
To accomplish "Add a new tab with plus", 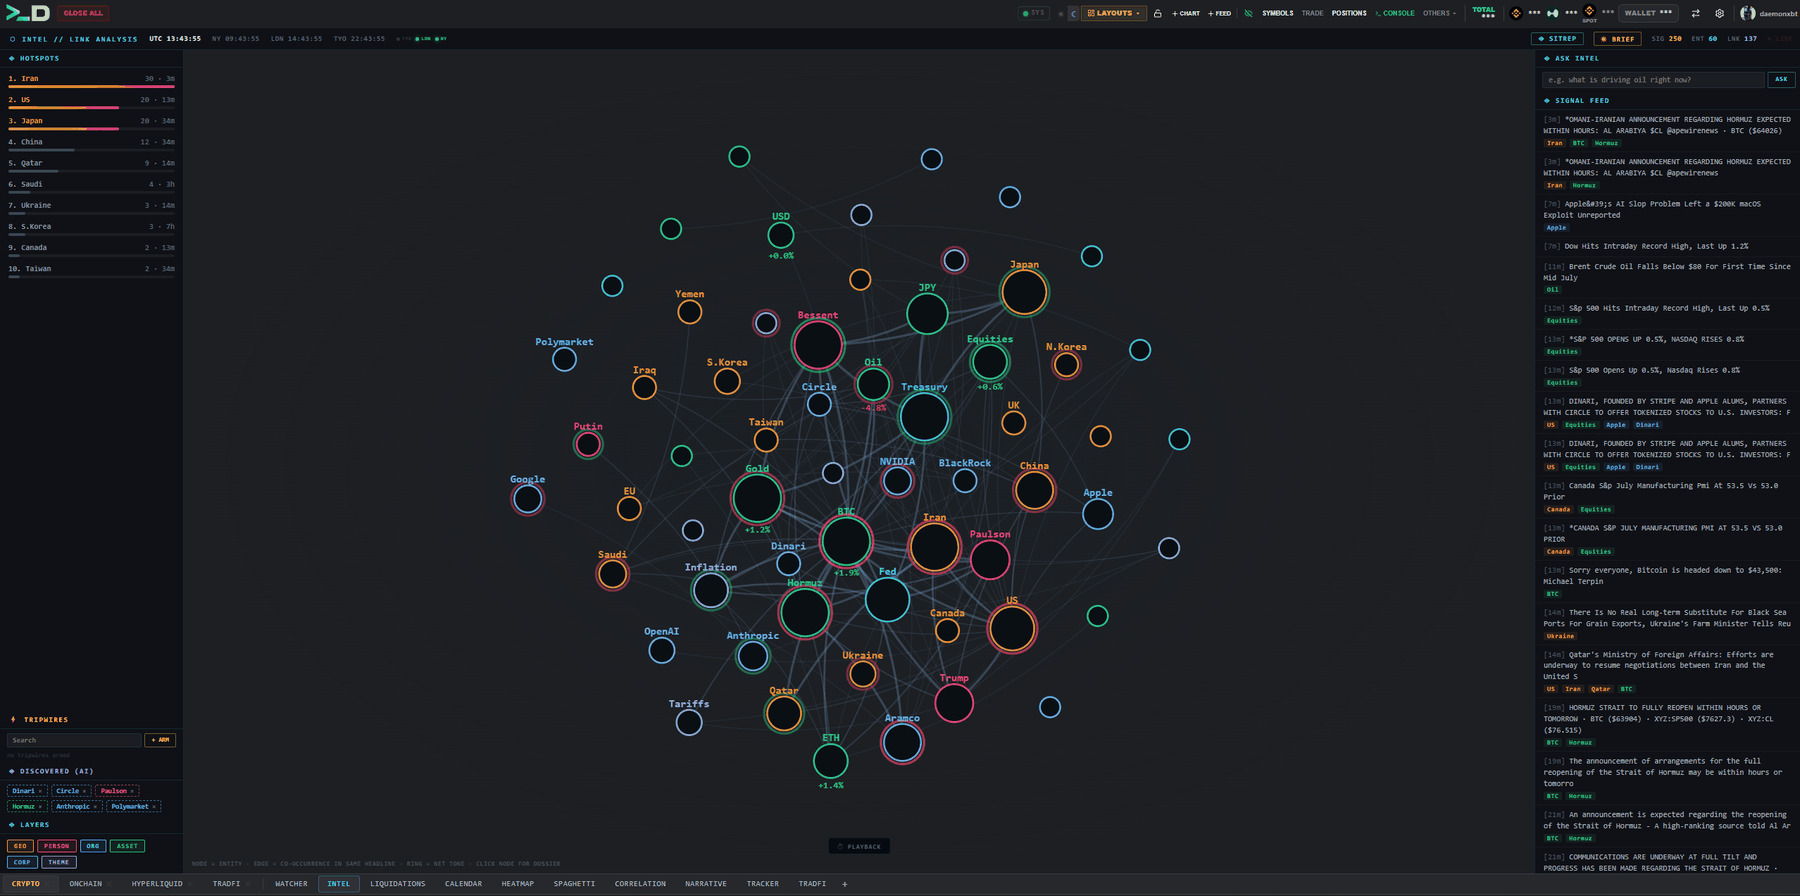I will click(x=844, y=884).
